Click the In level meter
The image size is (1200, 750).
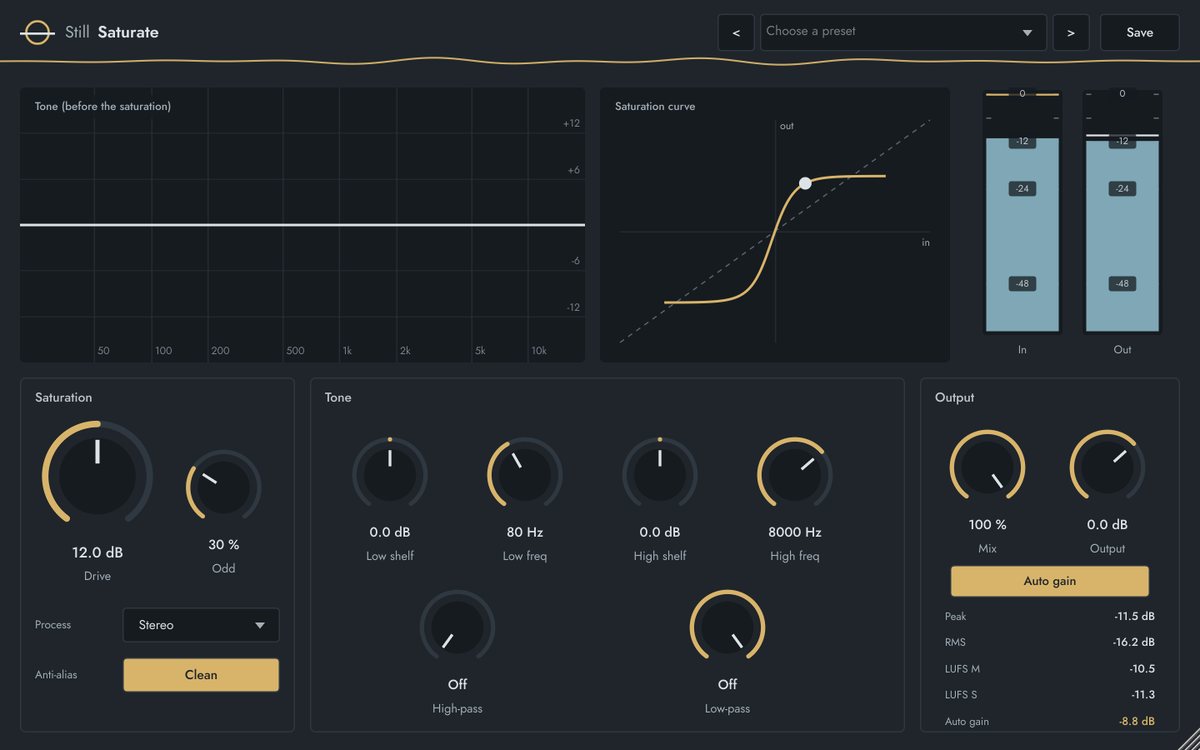[x=1022, y=211]
